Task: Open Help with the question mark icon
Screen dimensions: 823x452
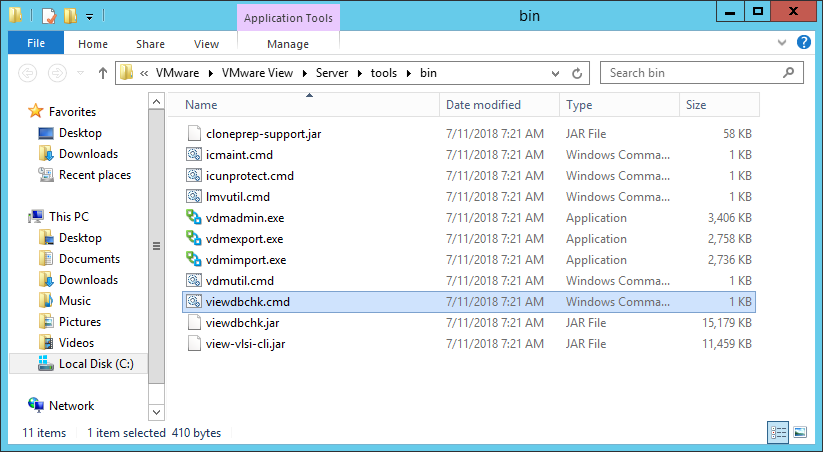Action: 804,42
